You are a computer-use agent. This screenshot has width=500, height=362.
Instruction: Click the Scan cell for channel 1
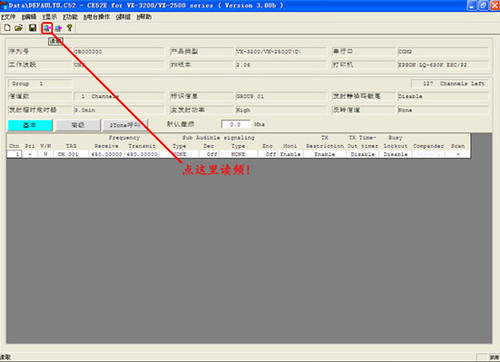tap(458, 154)
